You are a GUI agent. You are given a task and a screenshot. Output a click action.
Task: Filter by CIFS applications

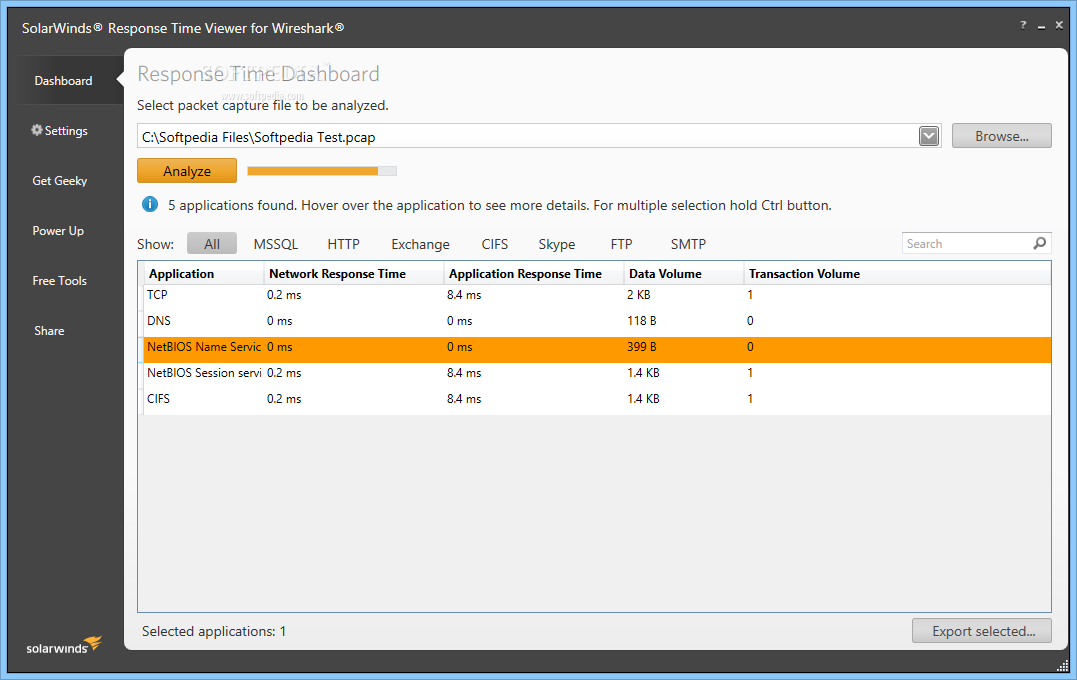495,244
